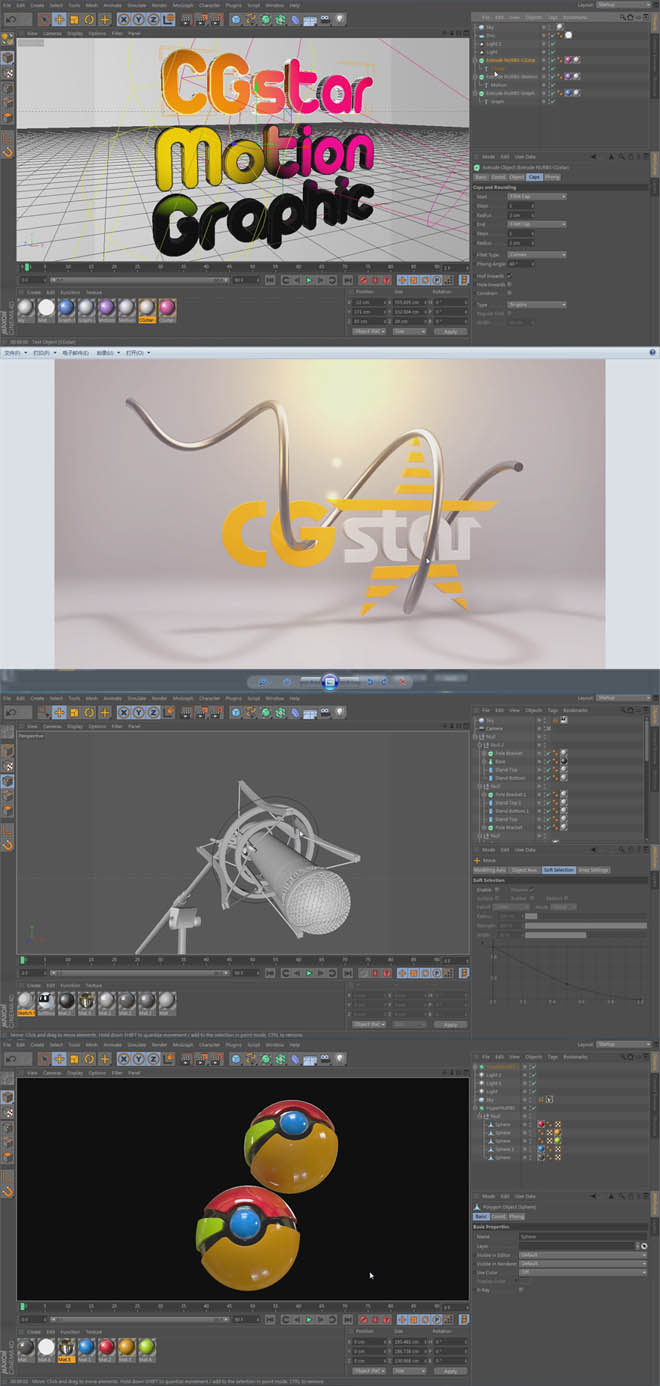Select the Rotate tool in the top CGstar window toolbar
Image resolution: width=660 pixels, height=1386 pixels.
[89, 18]
